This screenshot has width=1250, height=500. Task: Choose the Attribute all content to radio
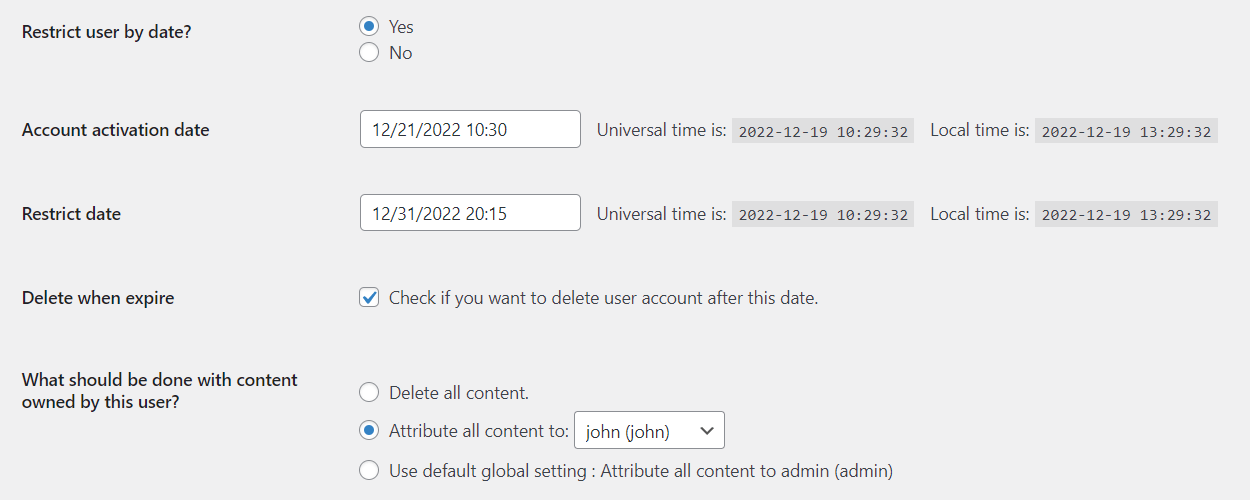[x=369, y=431]
